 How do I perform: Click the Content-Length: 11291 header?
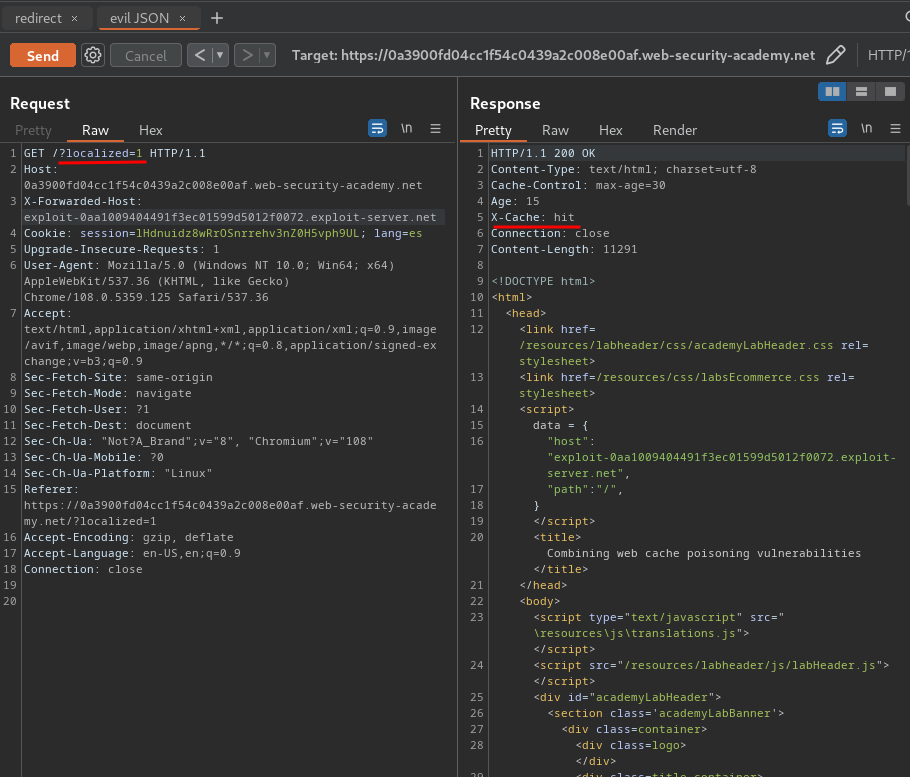tap(564, 249)
